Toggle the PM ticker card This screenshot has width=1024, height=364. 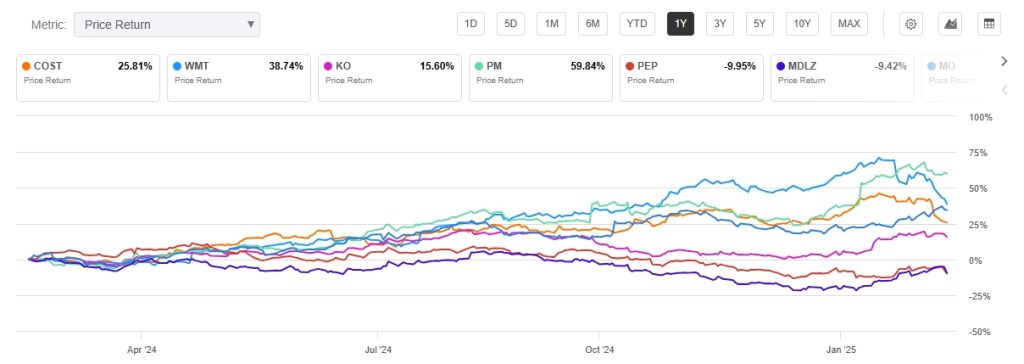pyautogui.click(x=541, y=78)
